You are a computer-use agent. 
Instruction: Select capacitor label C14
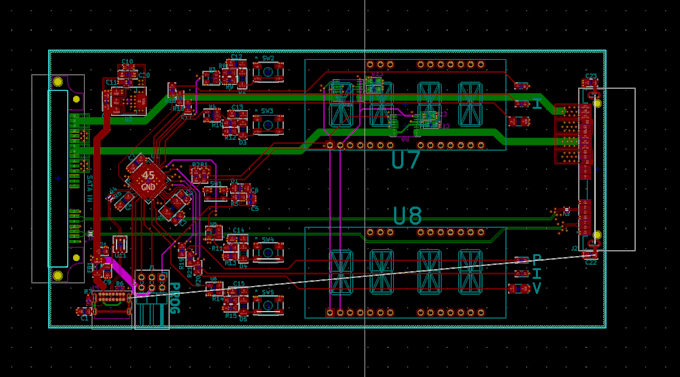click(239, 230)
